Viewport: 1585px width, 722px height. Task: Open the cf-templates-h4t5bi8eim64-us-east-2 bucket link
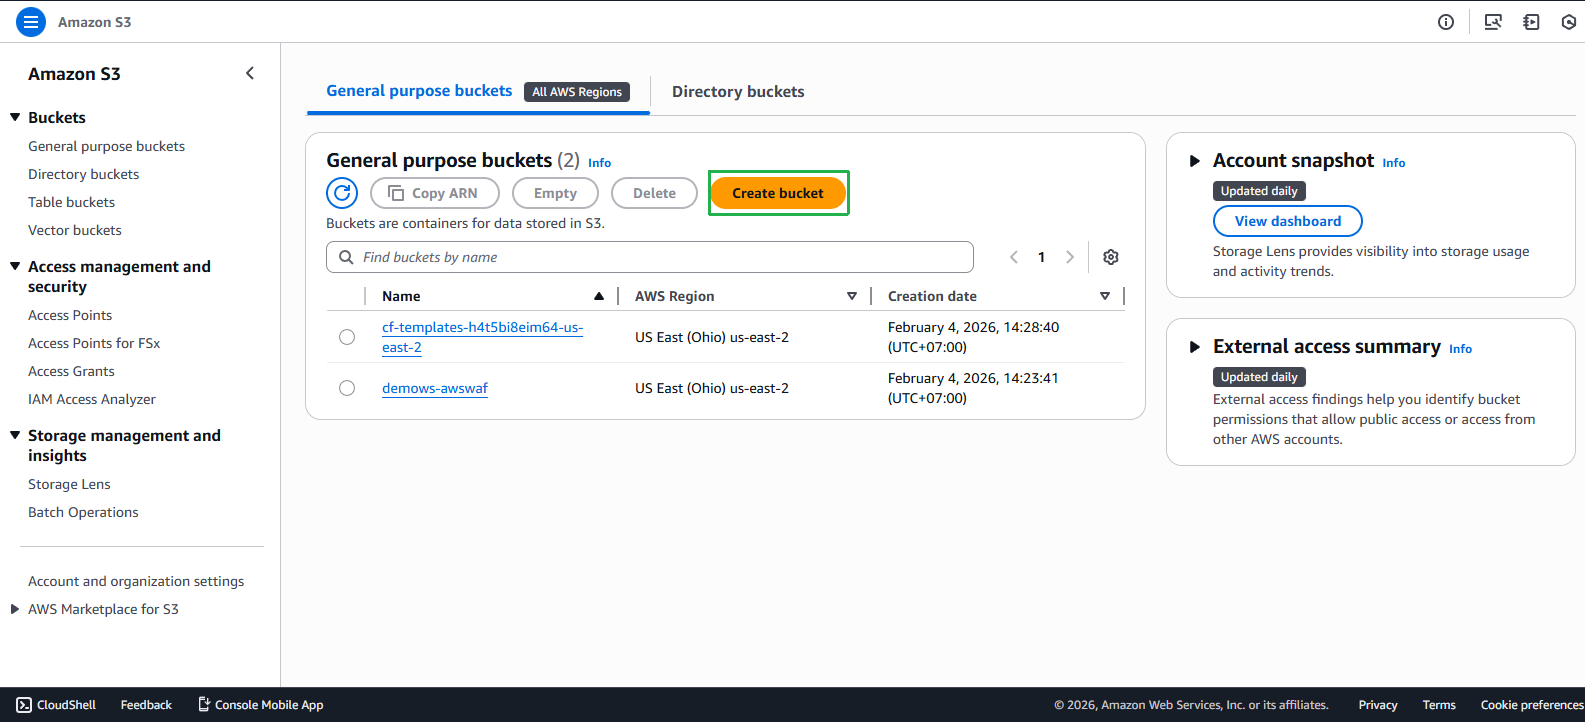pos(482,337)
